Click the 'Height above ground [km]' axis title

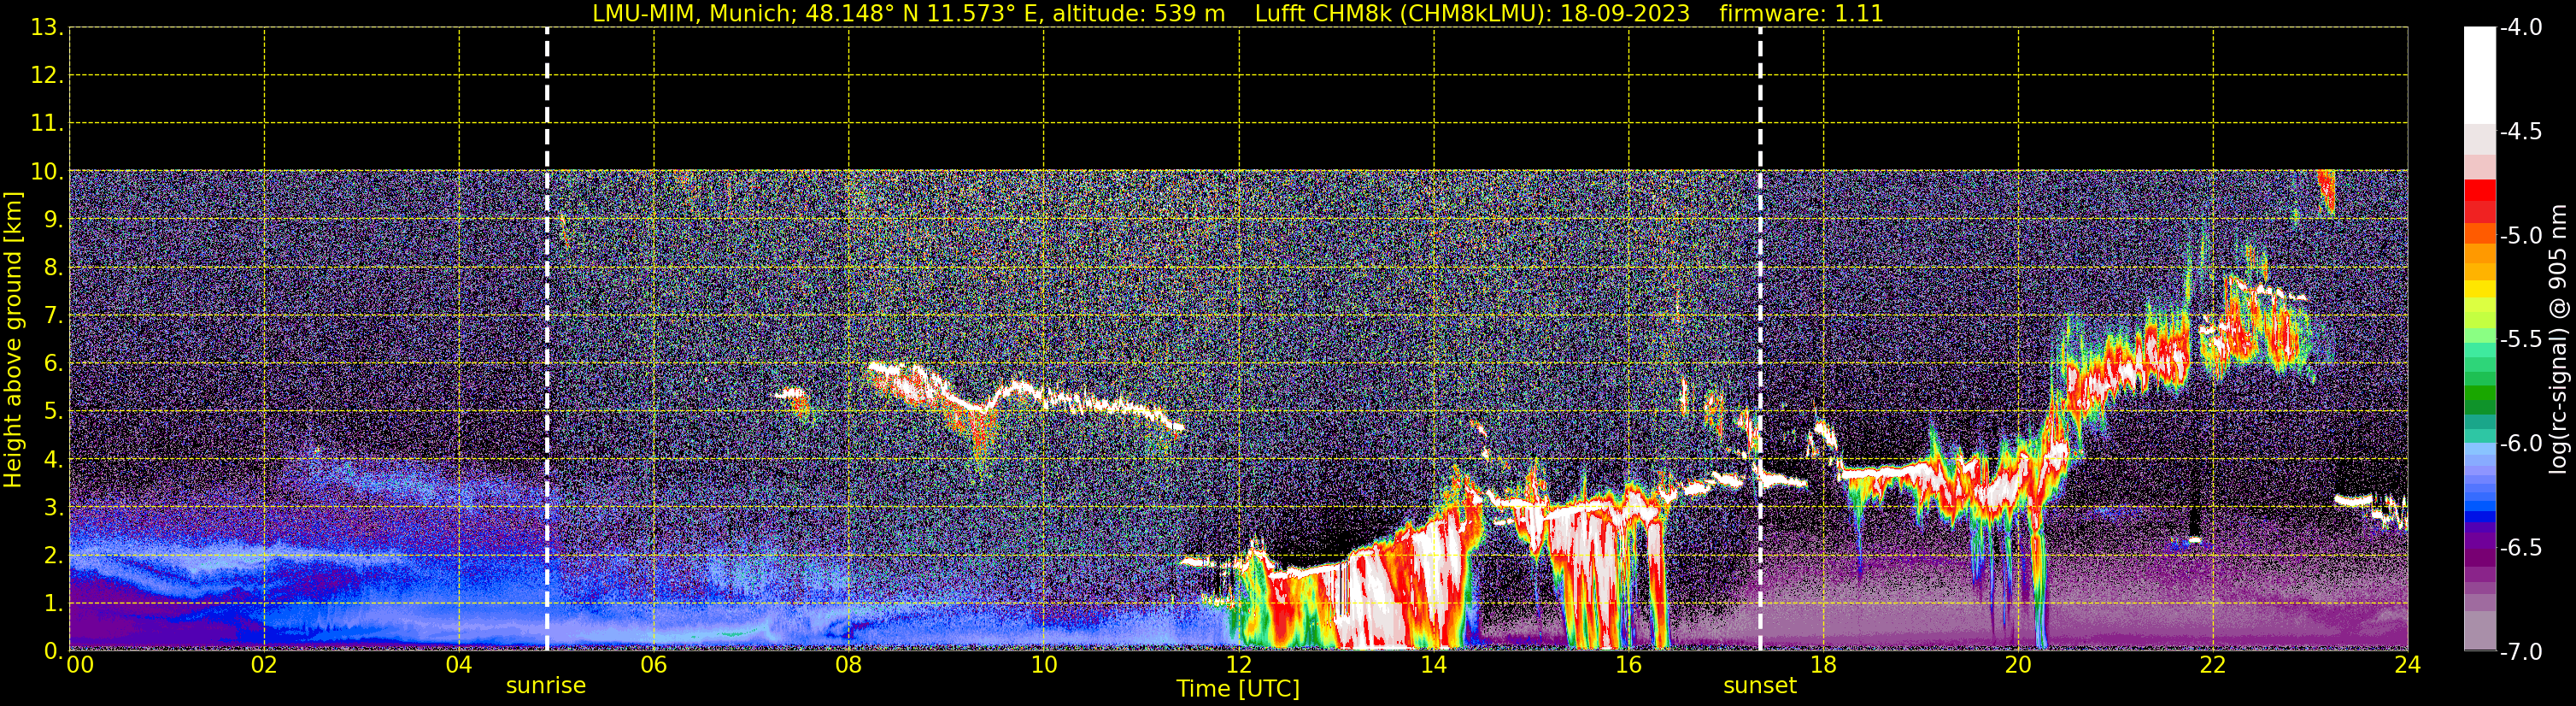(13, 340)
